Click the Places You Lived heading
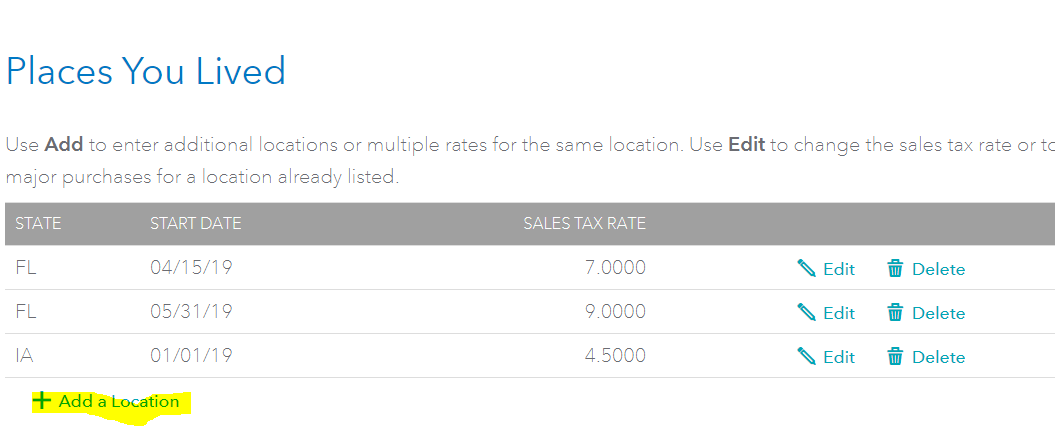Image resolution: width=1055 pixels, height=444 pixels. (146, 72)
